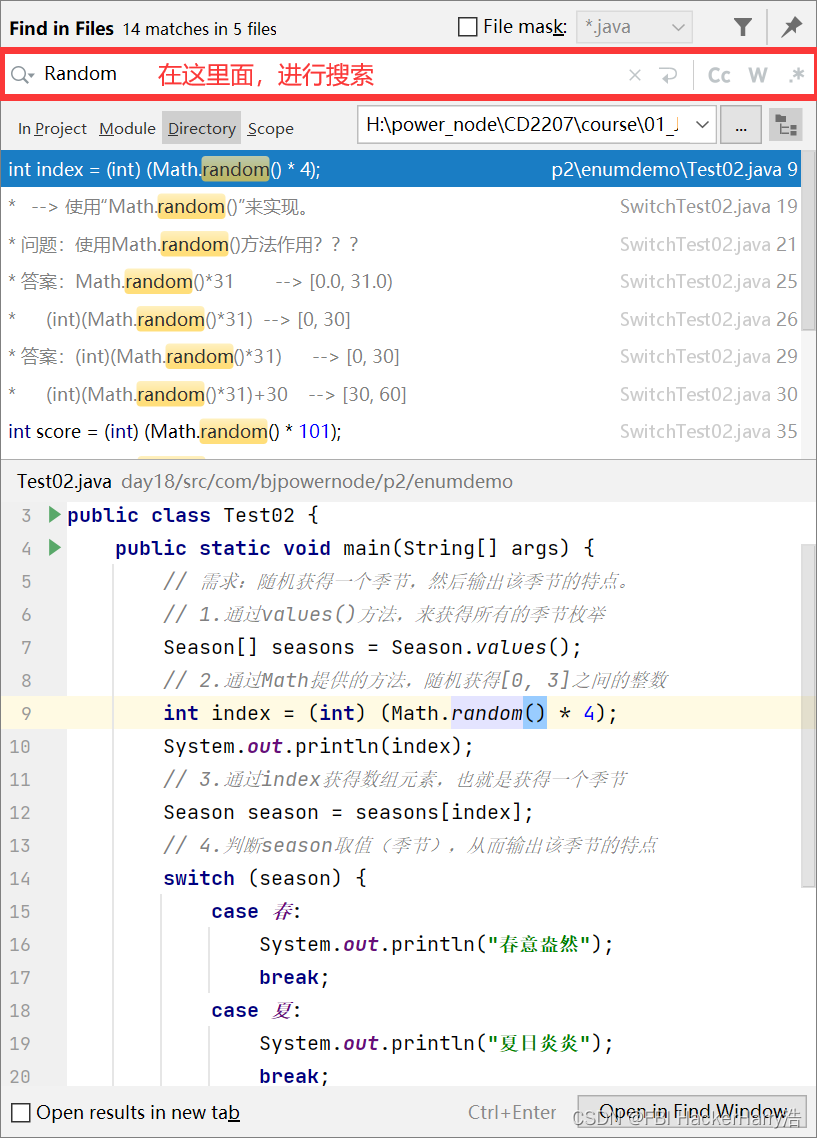
Task: Click seasons[index] code on line 12
Action: pos(438,812)
